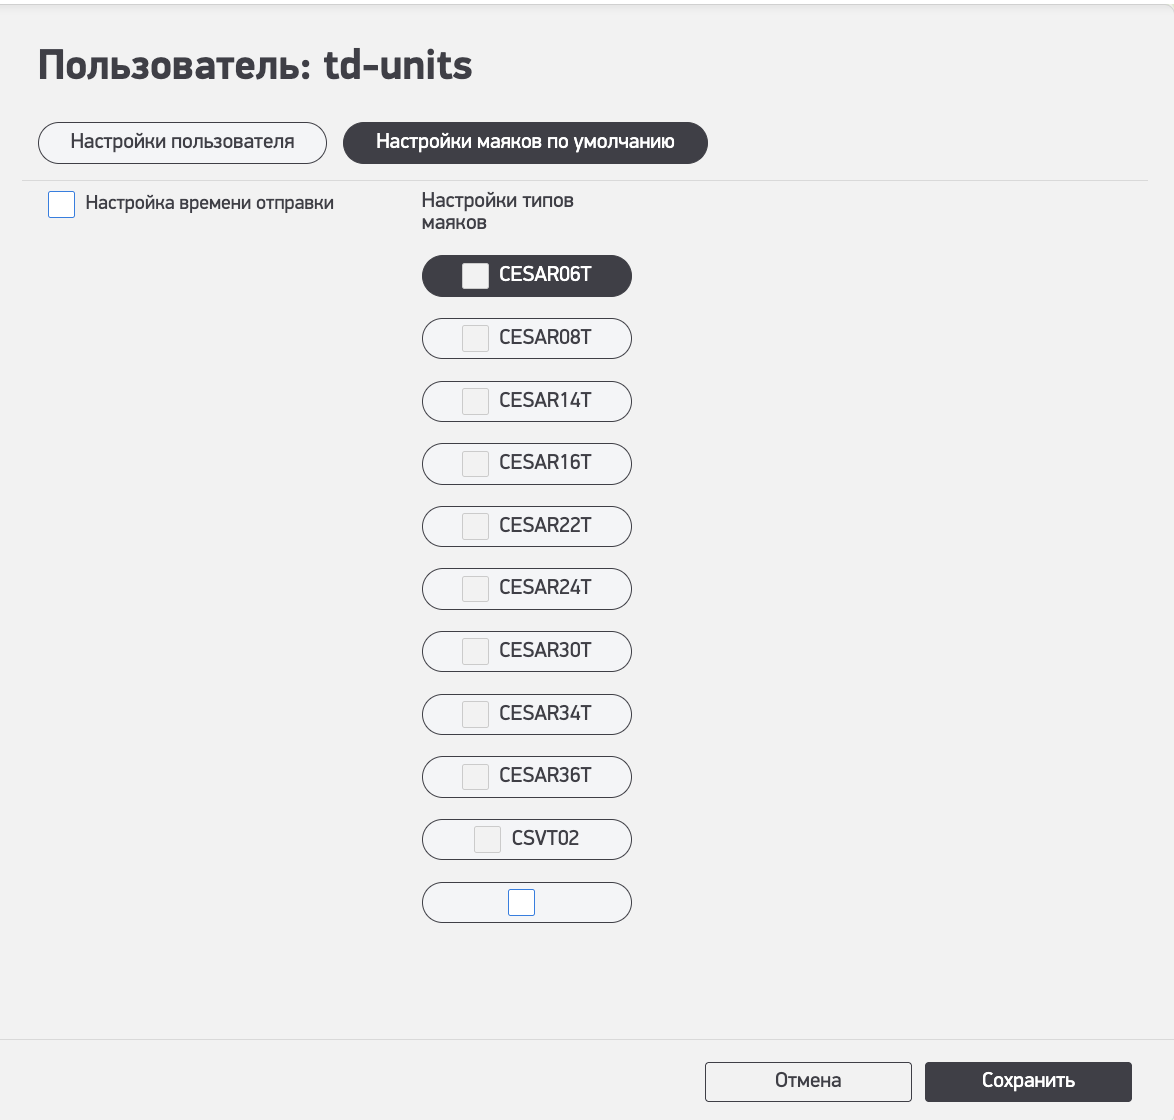Switch to Настройки маяков по умолчанию tab
The image size is (1174, 1120).
[525, 143]
